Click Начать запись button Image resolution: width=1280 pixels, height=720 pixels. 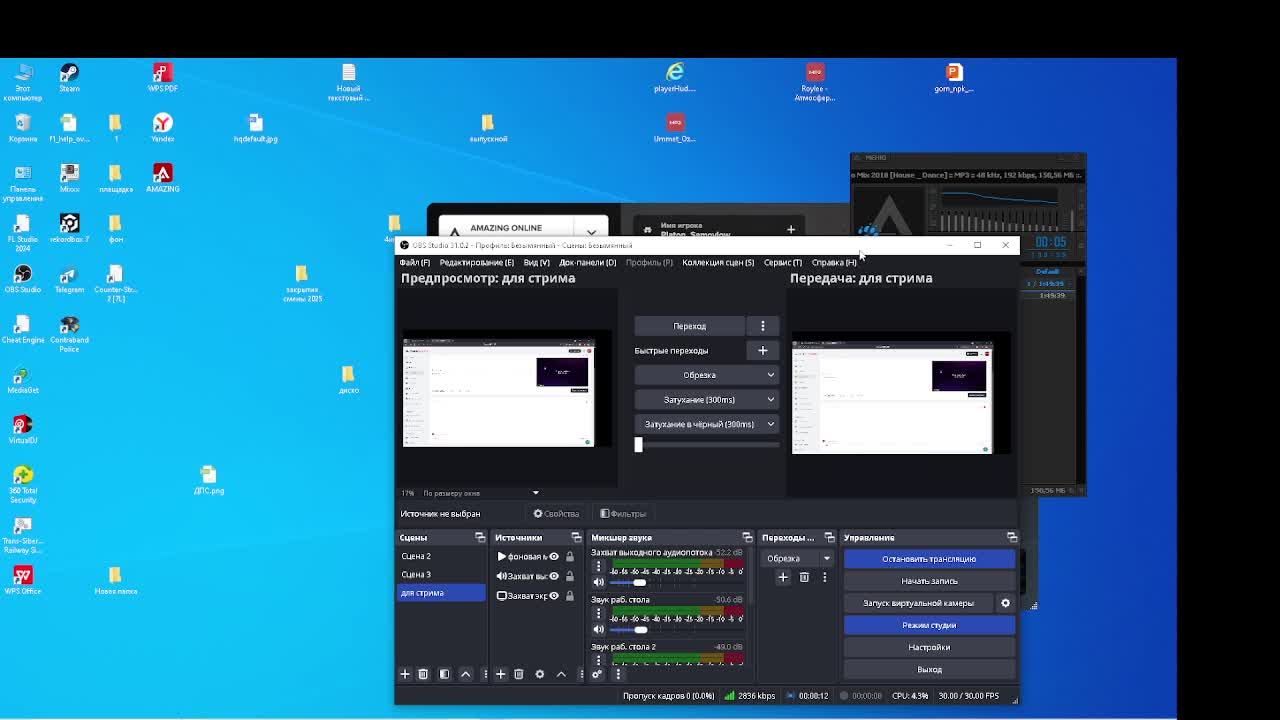point(929,581)
